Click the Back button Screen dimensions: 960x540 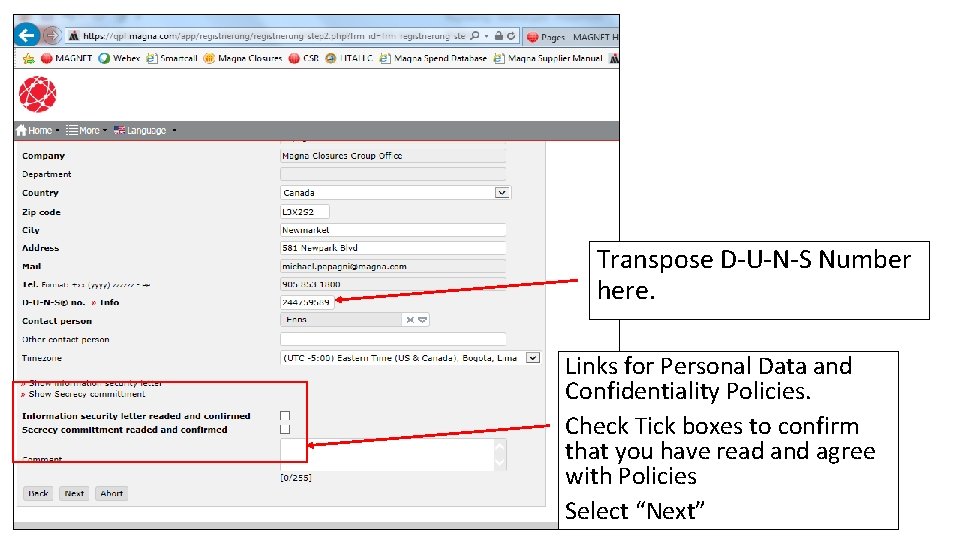coord(38,493)
